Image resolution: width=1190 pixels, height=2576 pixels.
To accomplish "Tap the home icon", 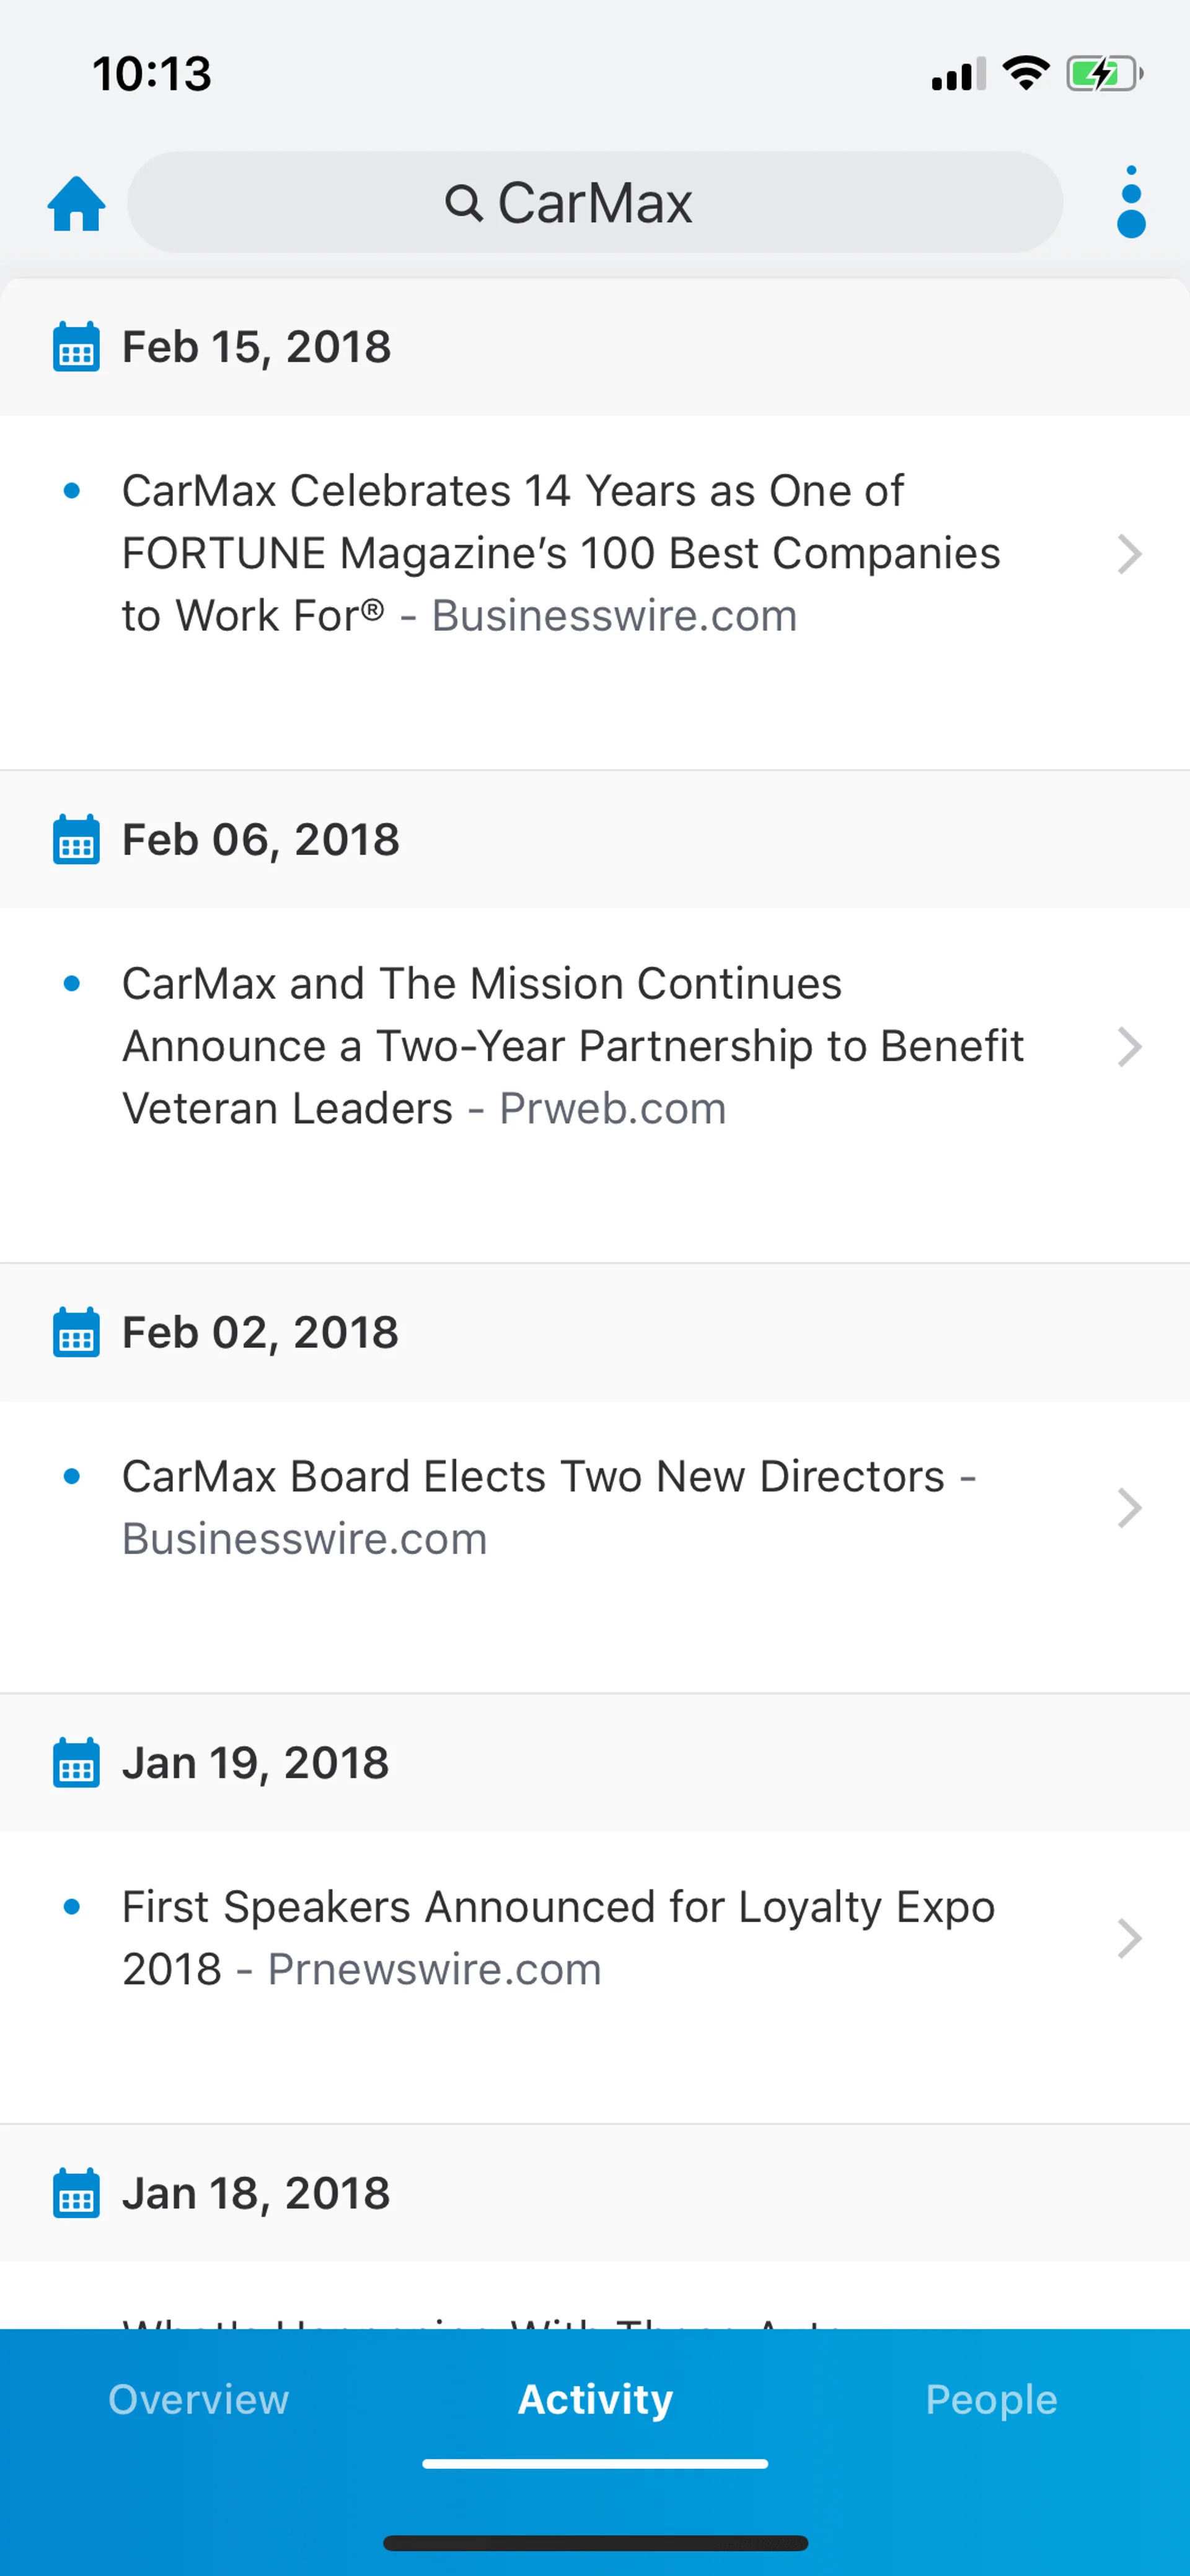I will tap(76, 204).
